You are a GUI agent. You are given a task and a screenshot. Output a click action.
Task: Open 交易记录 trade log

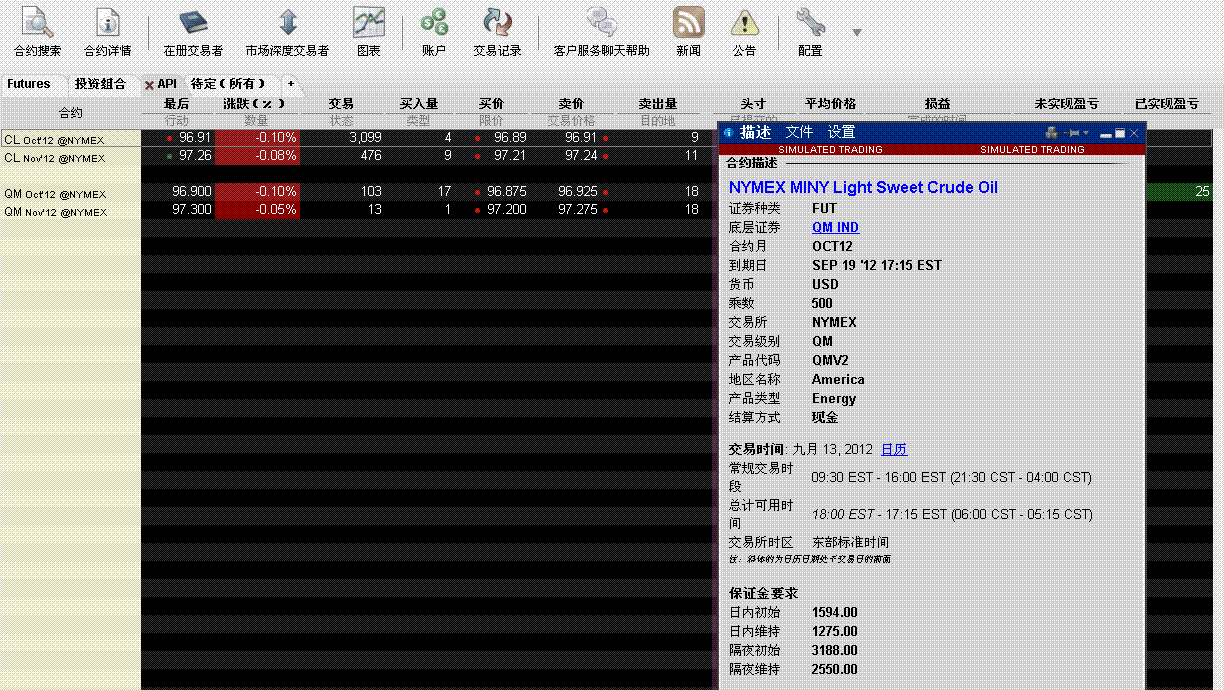point(497,31)
